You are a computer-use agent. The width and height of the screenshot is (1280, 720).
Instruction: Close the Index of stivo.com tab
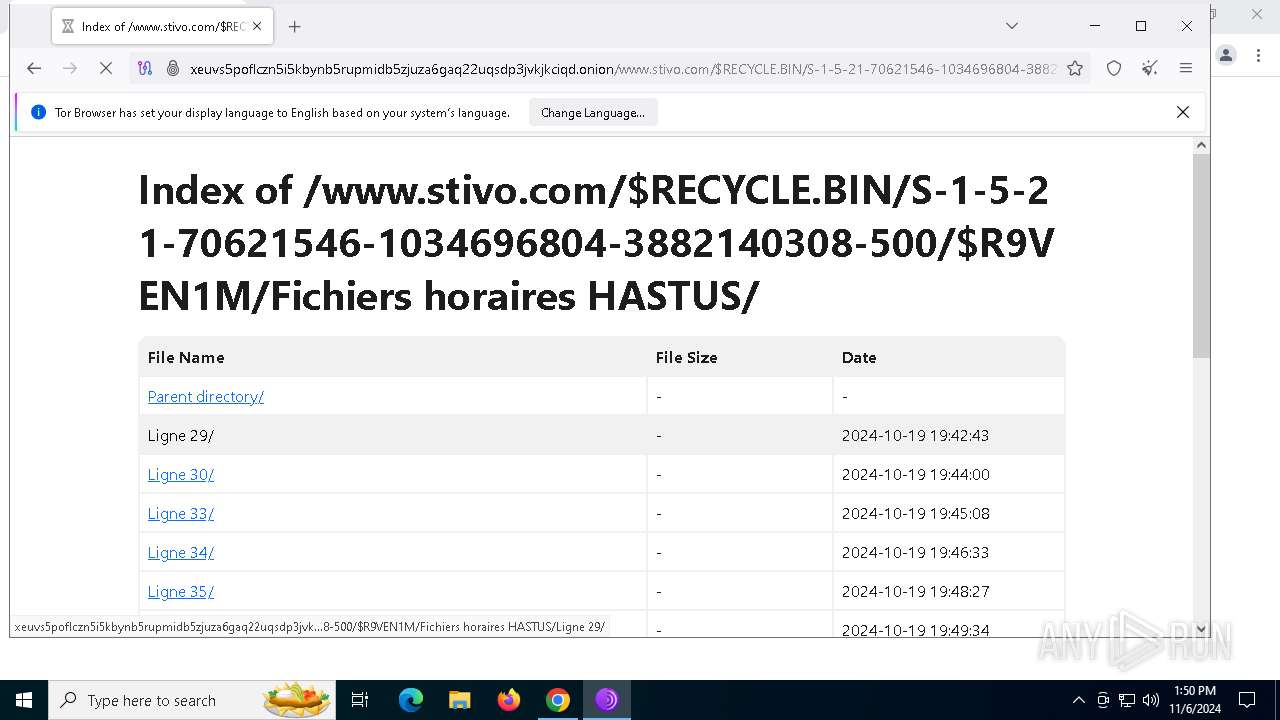[x=257, y=27]
